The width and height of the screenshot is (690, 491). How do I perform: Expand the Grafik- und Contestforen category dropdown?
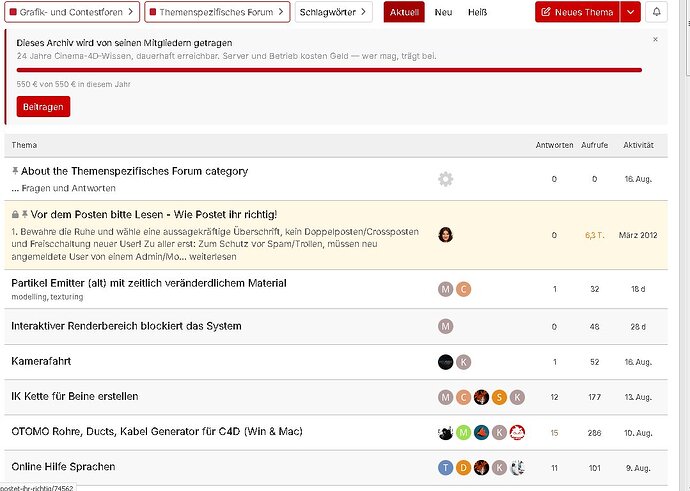pyautogui.click(x=72, y=12)
